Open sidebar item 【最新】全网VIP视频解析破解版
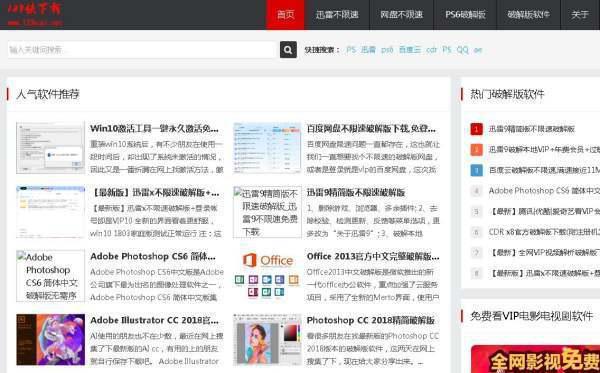This screenshot has width=600, height=373. point(544,252)
